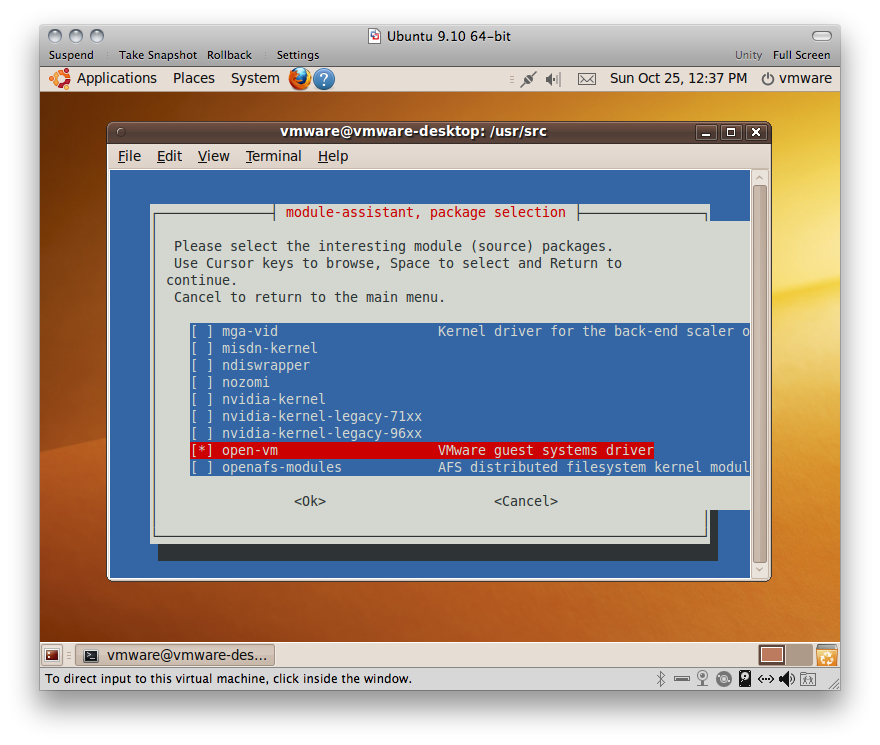The image size is (880, 745).
Task: Click the Show Desktop icon in the bottom panel
Action: (52, 655)
